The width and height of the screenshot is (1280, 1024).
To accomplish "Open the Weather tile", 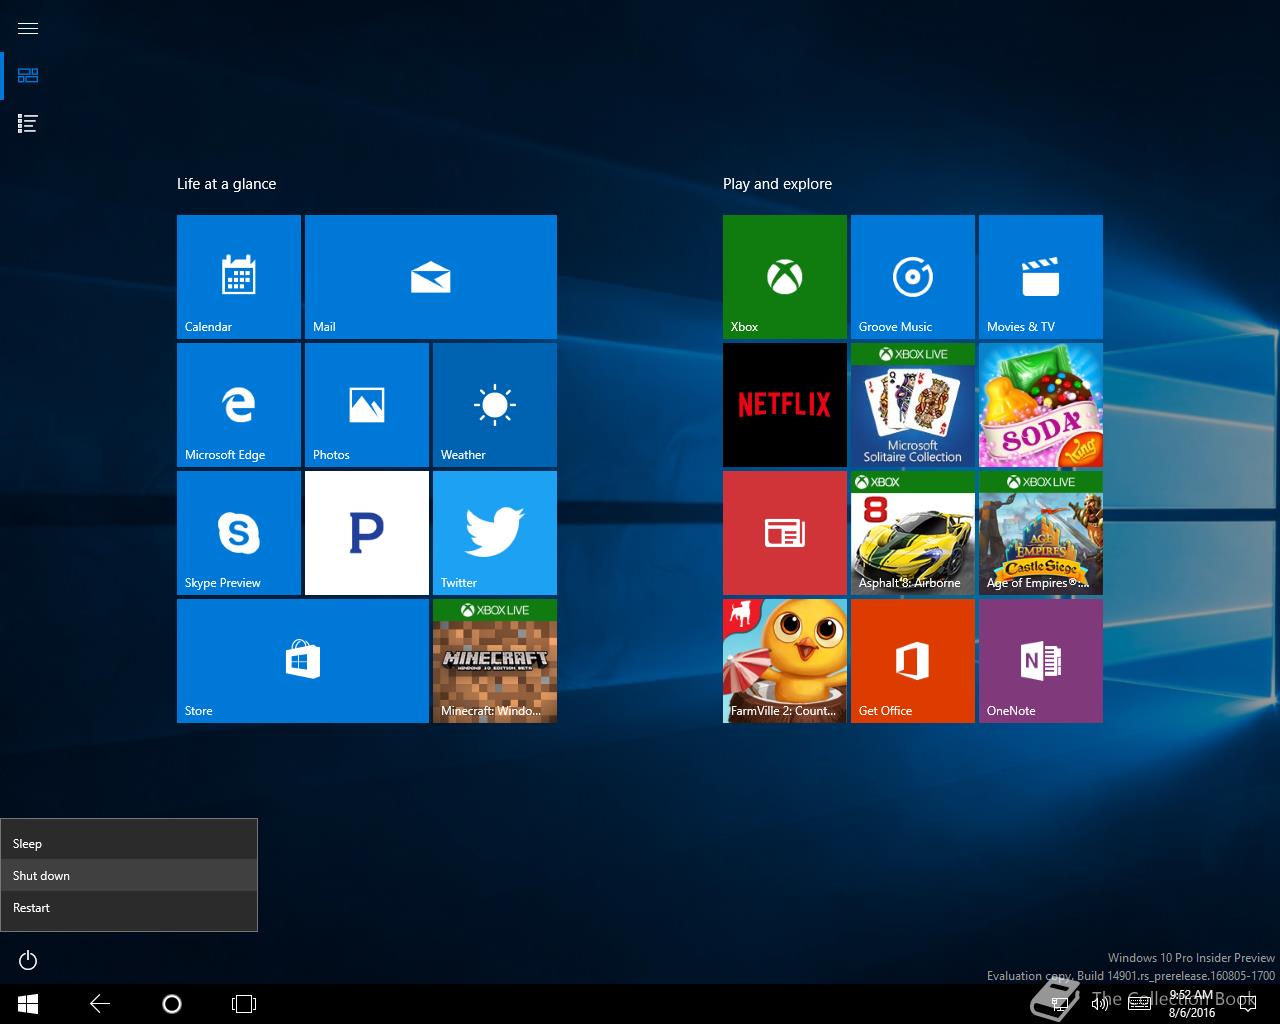I will [495, 405].
